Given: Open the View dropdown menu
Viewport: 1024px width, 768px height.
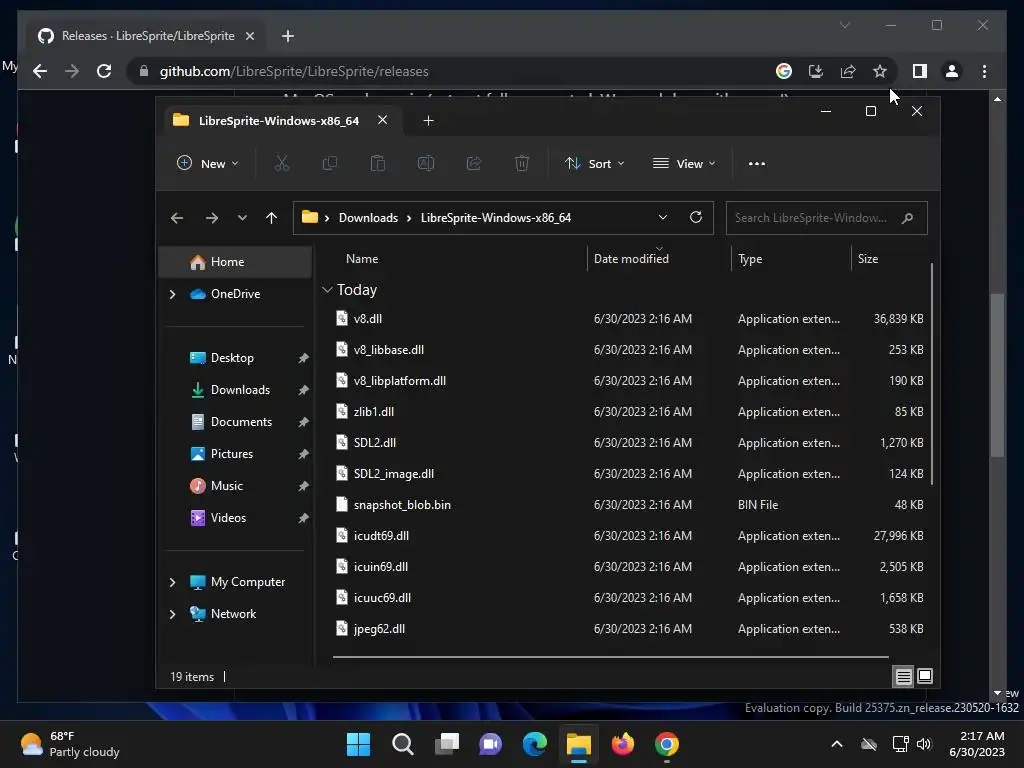Looking at the screenshot, I should 684,163.
